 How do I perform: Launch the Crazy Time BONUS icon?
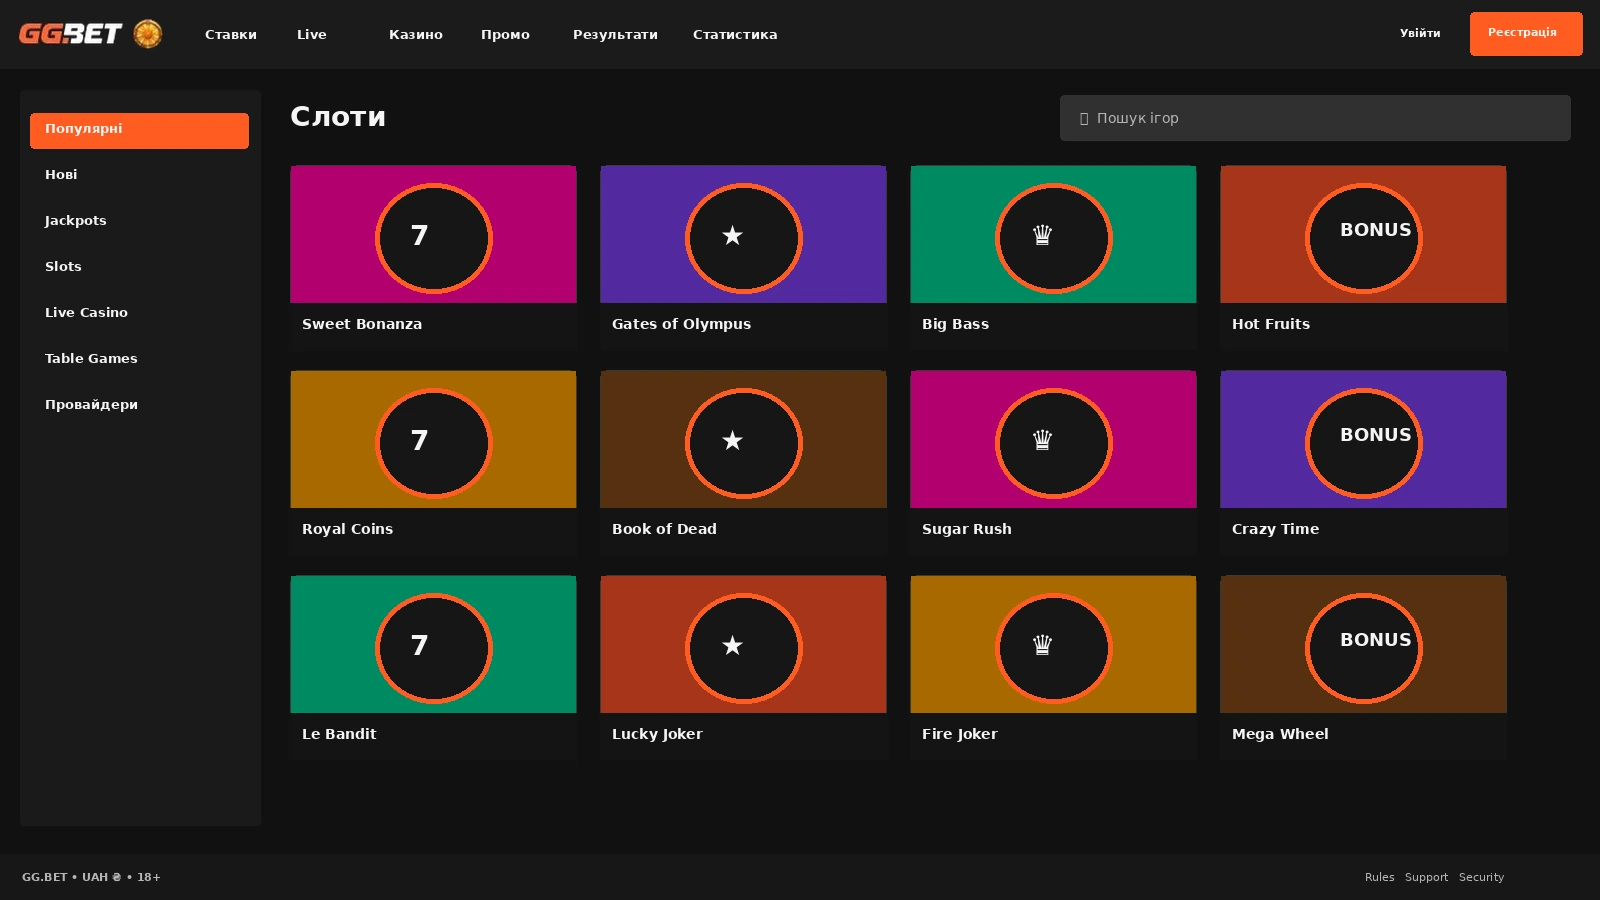pyautogui.click(x=1364, y=443)
